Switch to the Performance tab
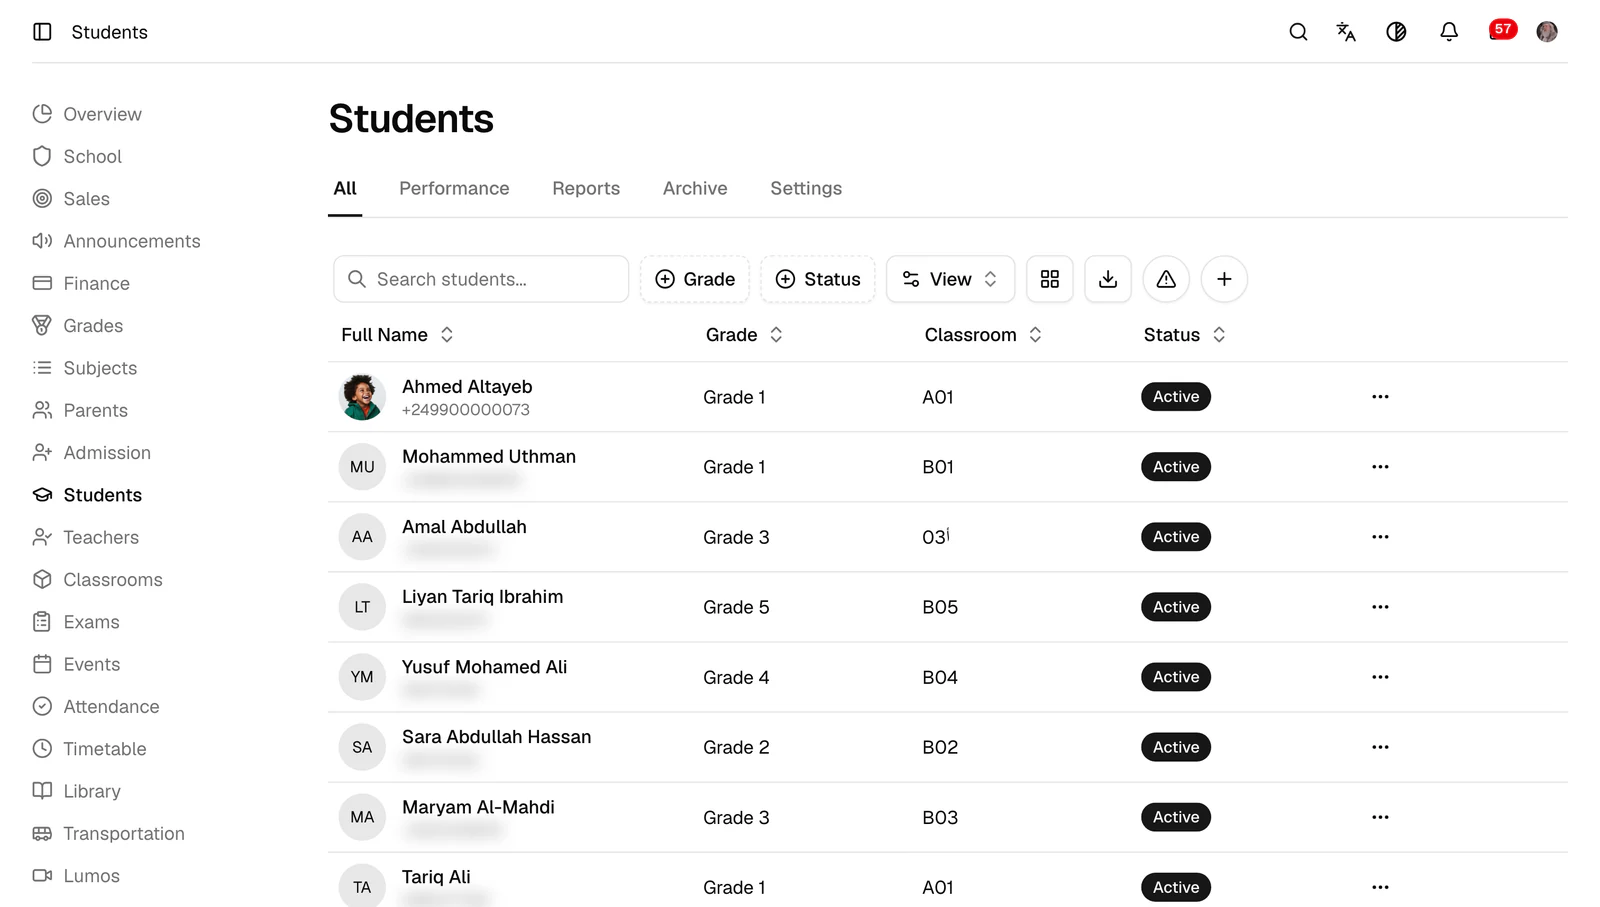 (454, 188)
